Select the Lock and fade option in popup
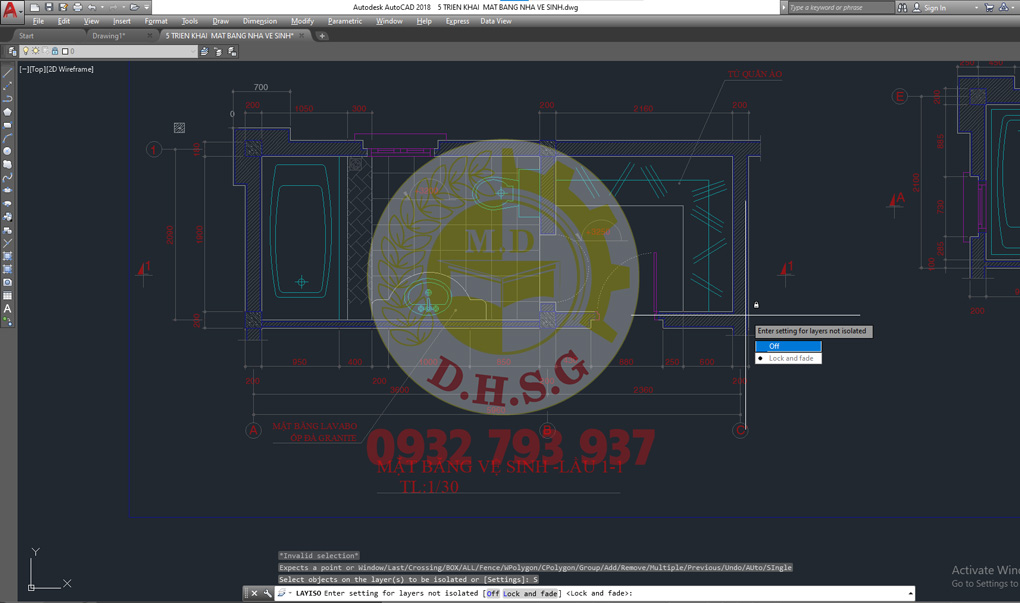 [x=790, y=358]
